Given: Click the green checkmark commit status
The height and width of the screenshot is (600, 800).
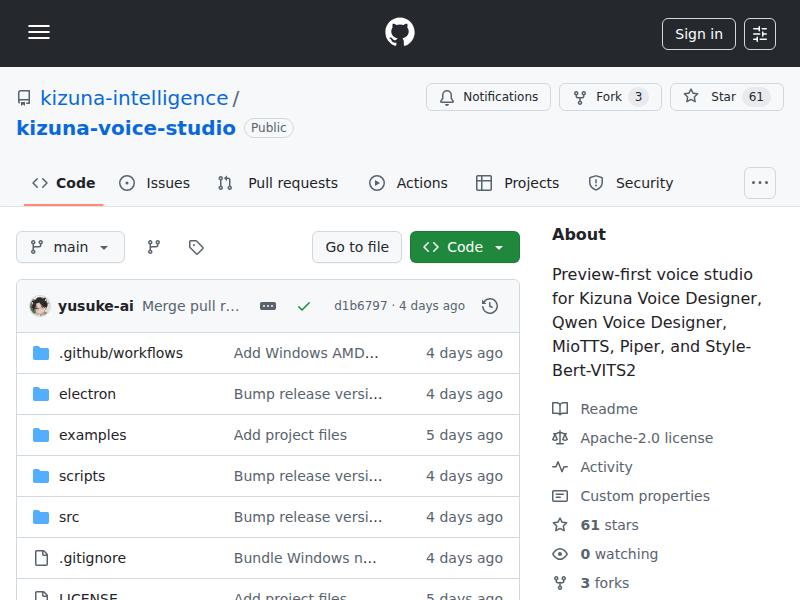Looking at the screenshot, I should pyautogui.click(x=304, y=306).
